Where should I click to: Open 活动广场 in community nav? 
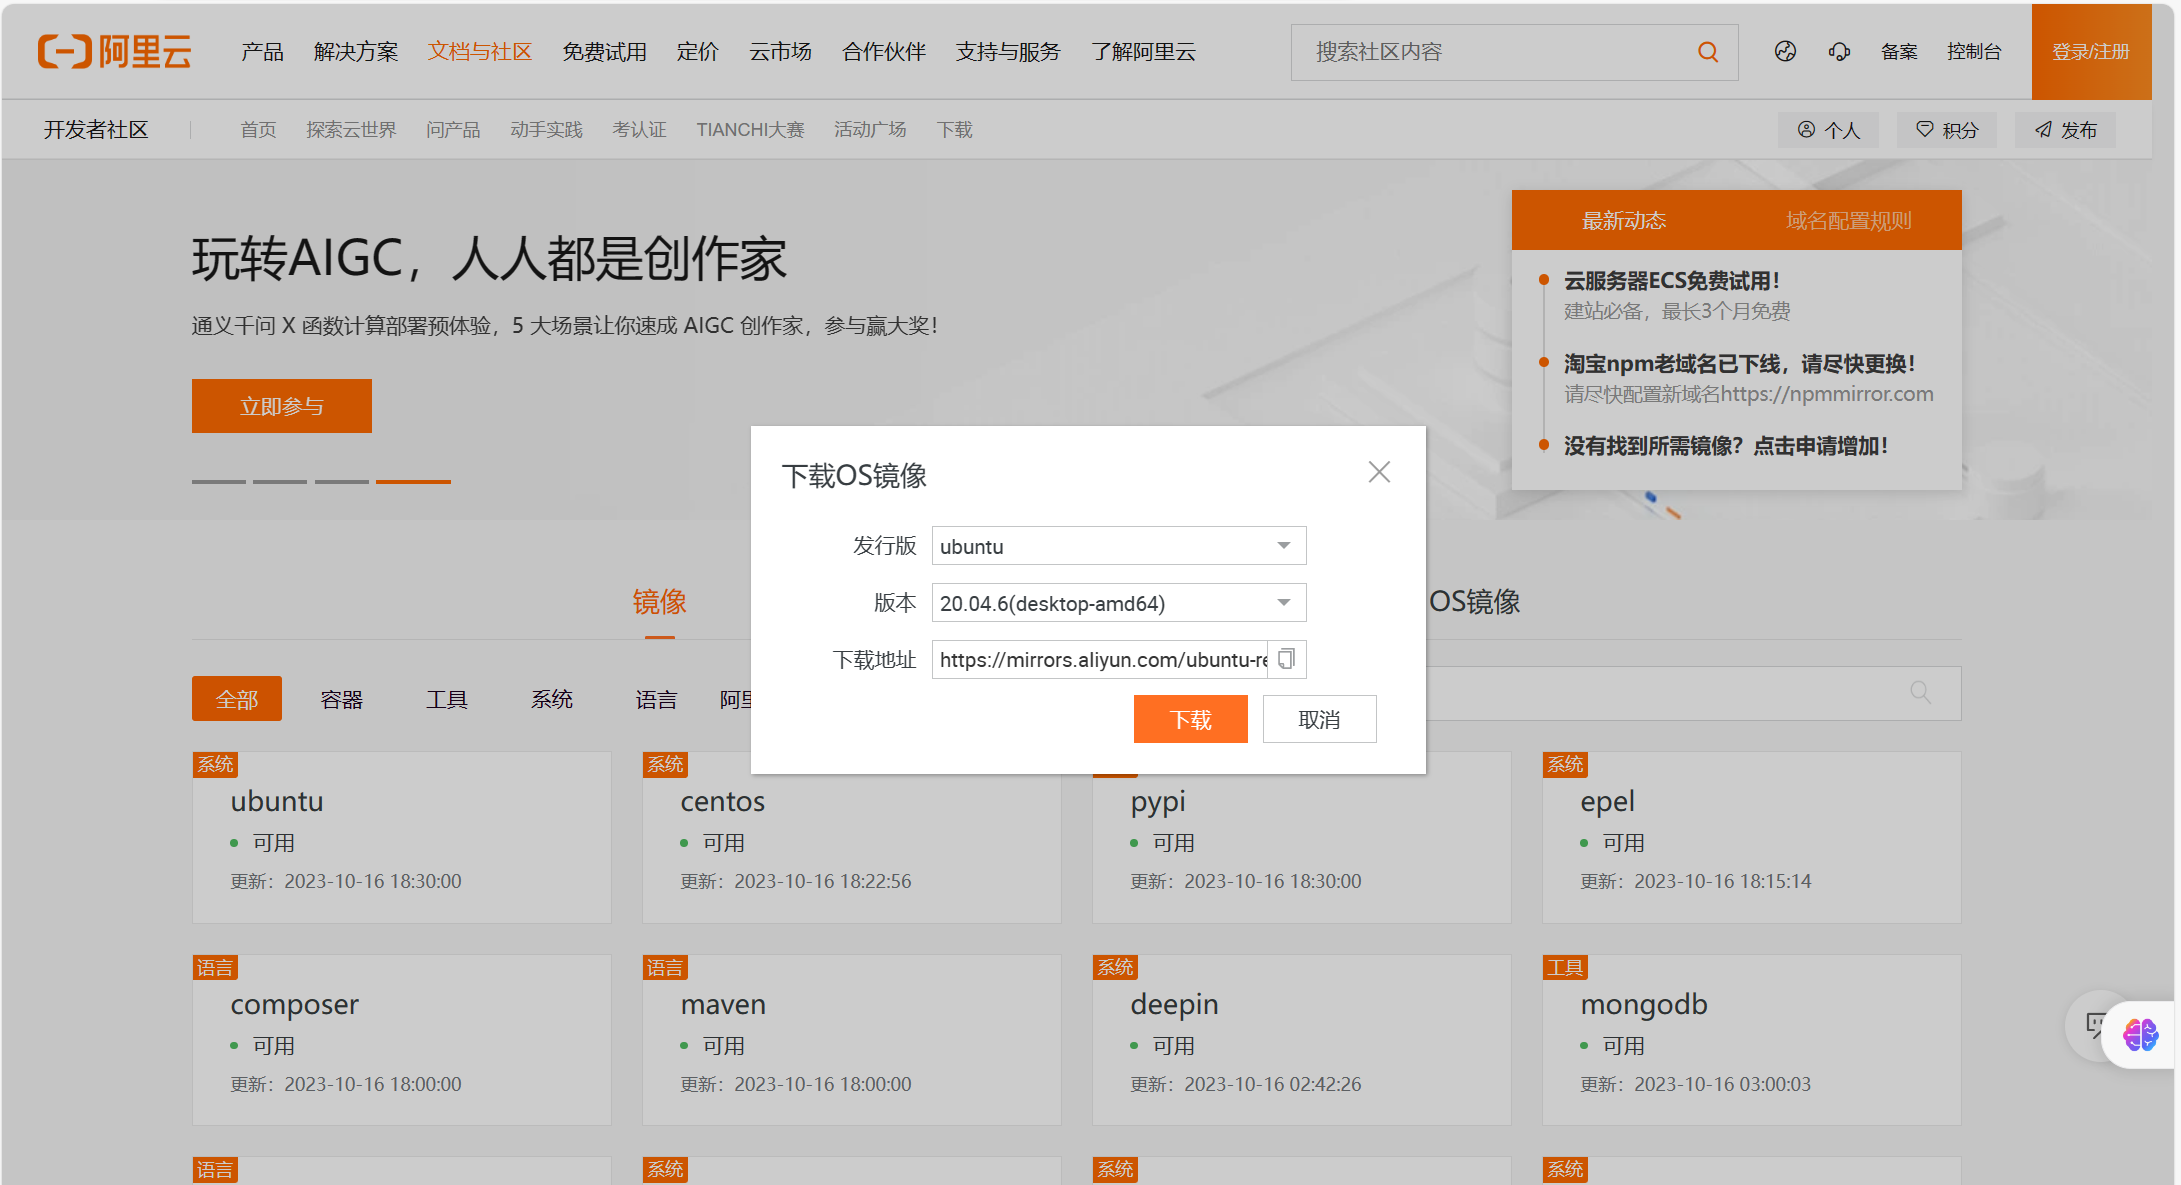pos(870,130)
